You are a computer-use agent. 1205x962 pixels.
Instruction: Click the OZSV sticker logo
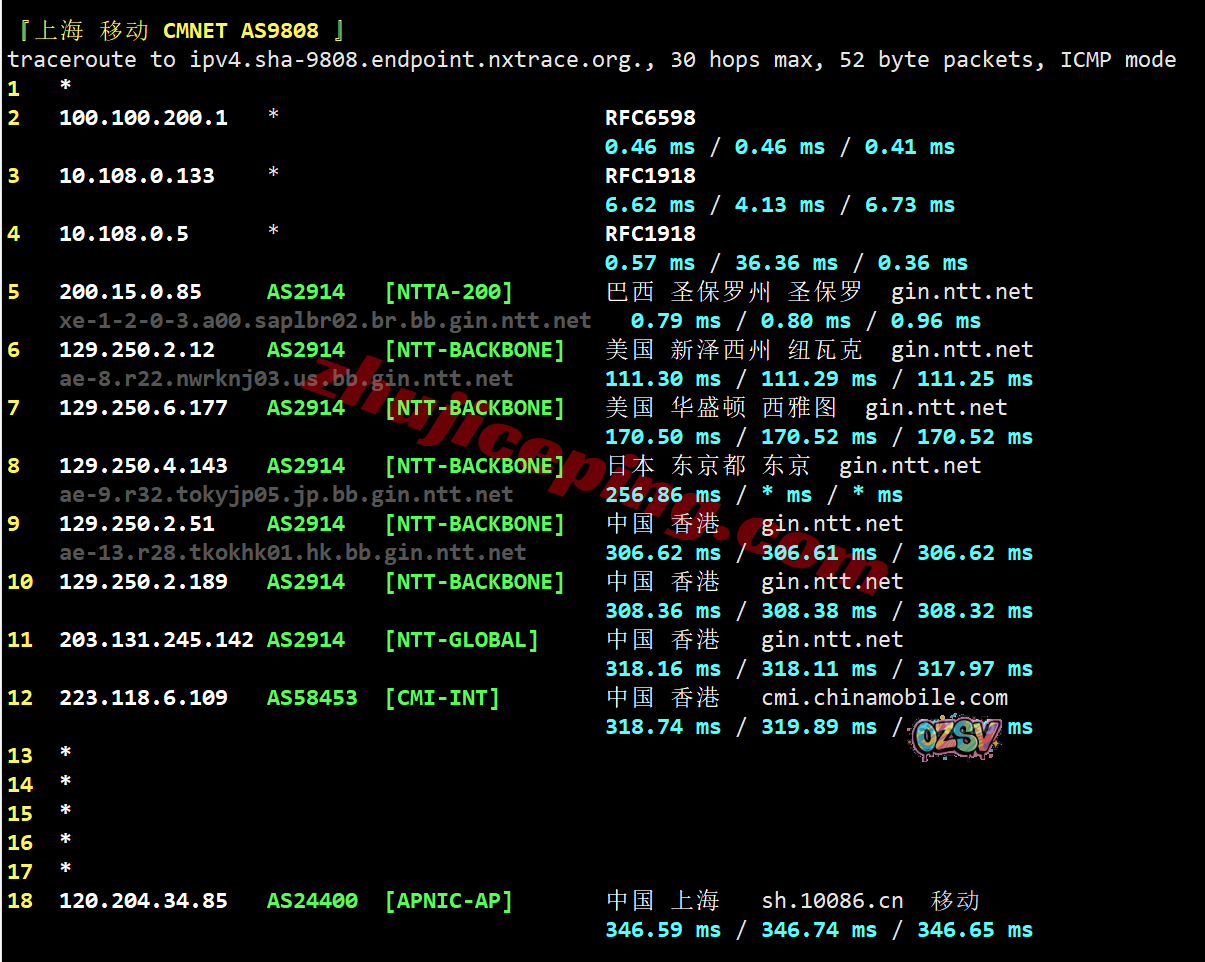point(954,737)
